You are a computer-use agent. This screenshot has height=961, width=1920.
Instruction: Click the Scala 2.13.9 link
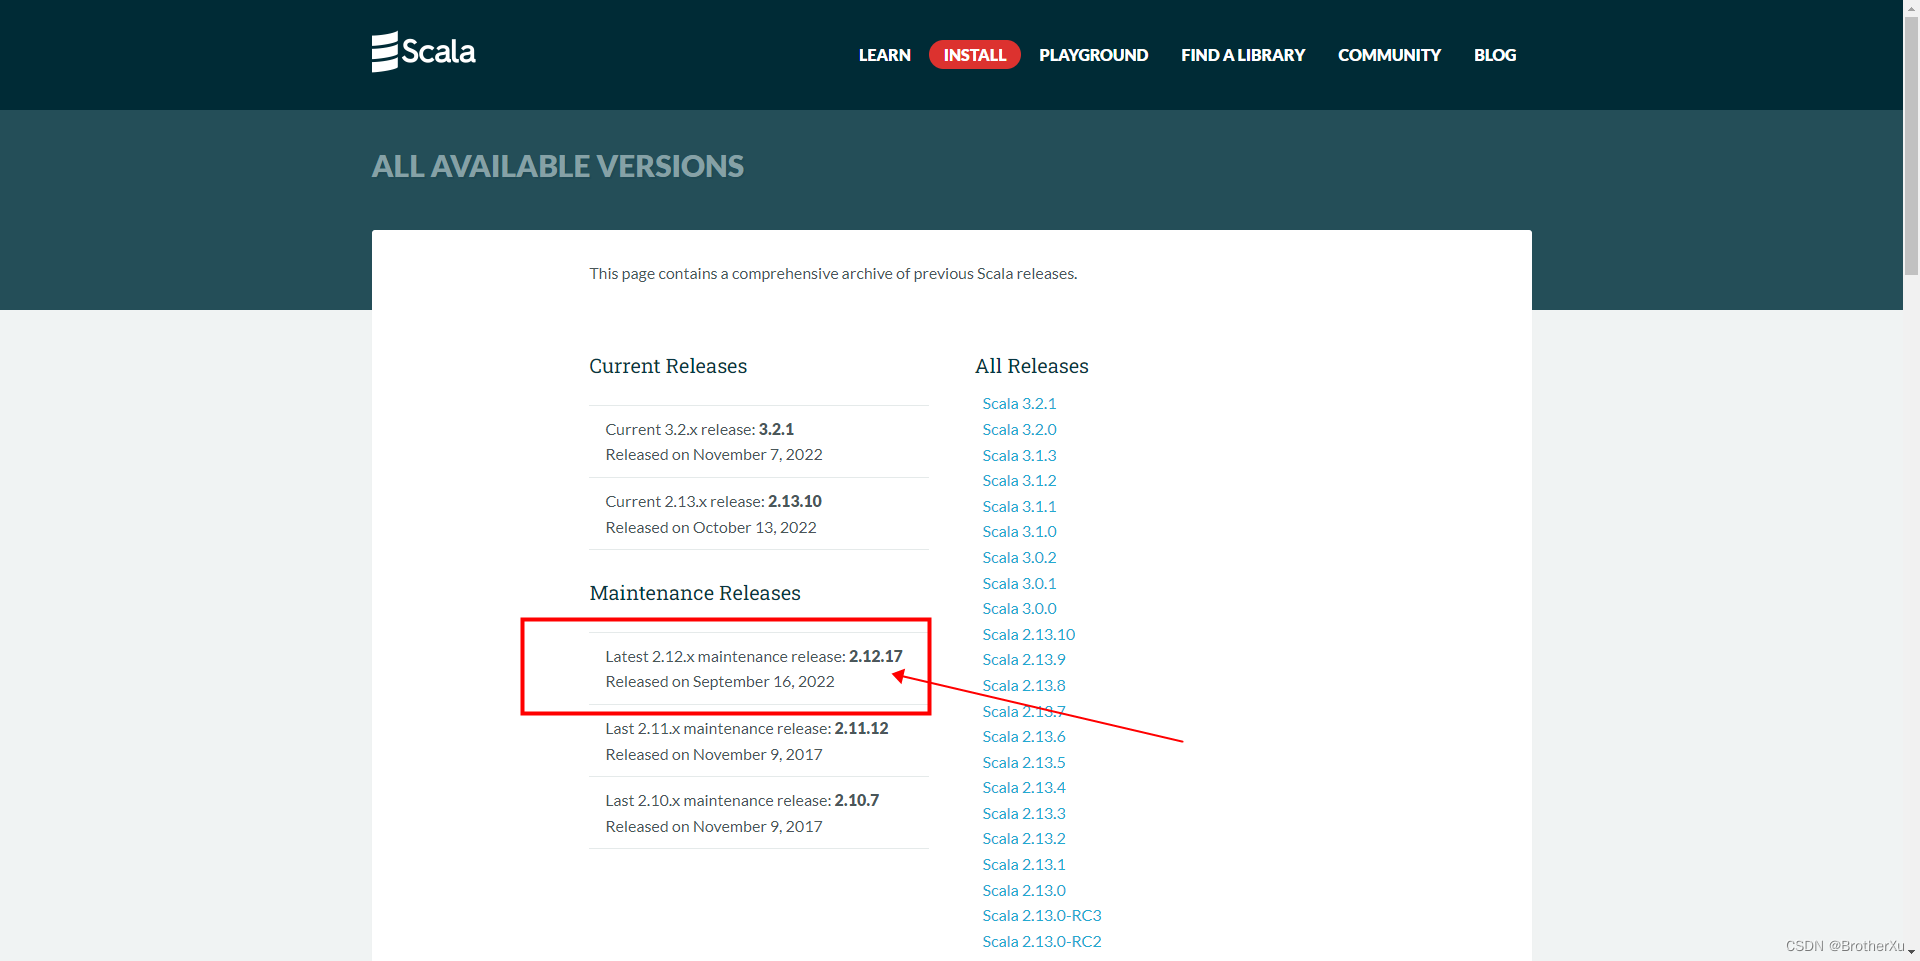[x=1023, y=659]
